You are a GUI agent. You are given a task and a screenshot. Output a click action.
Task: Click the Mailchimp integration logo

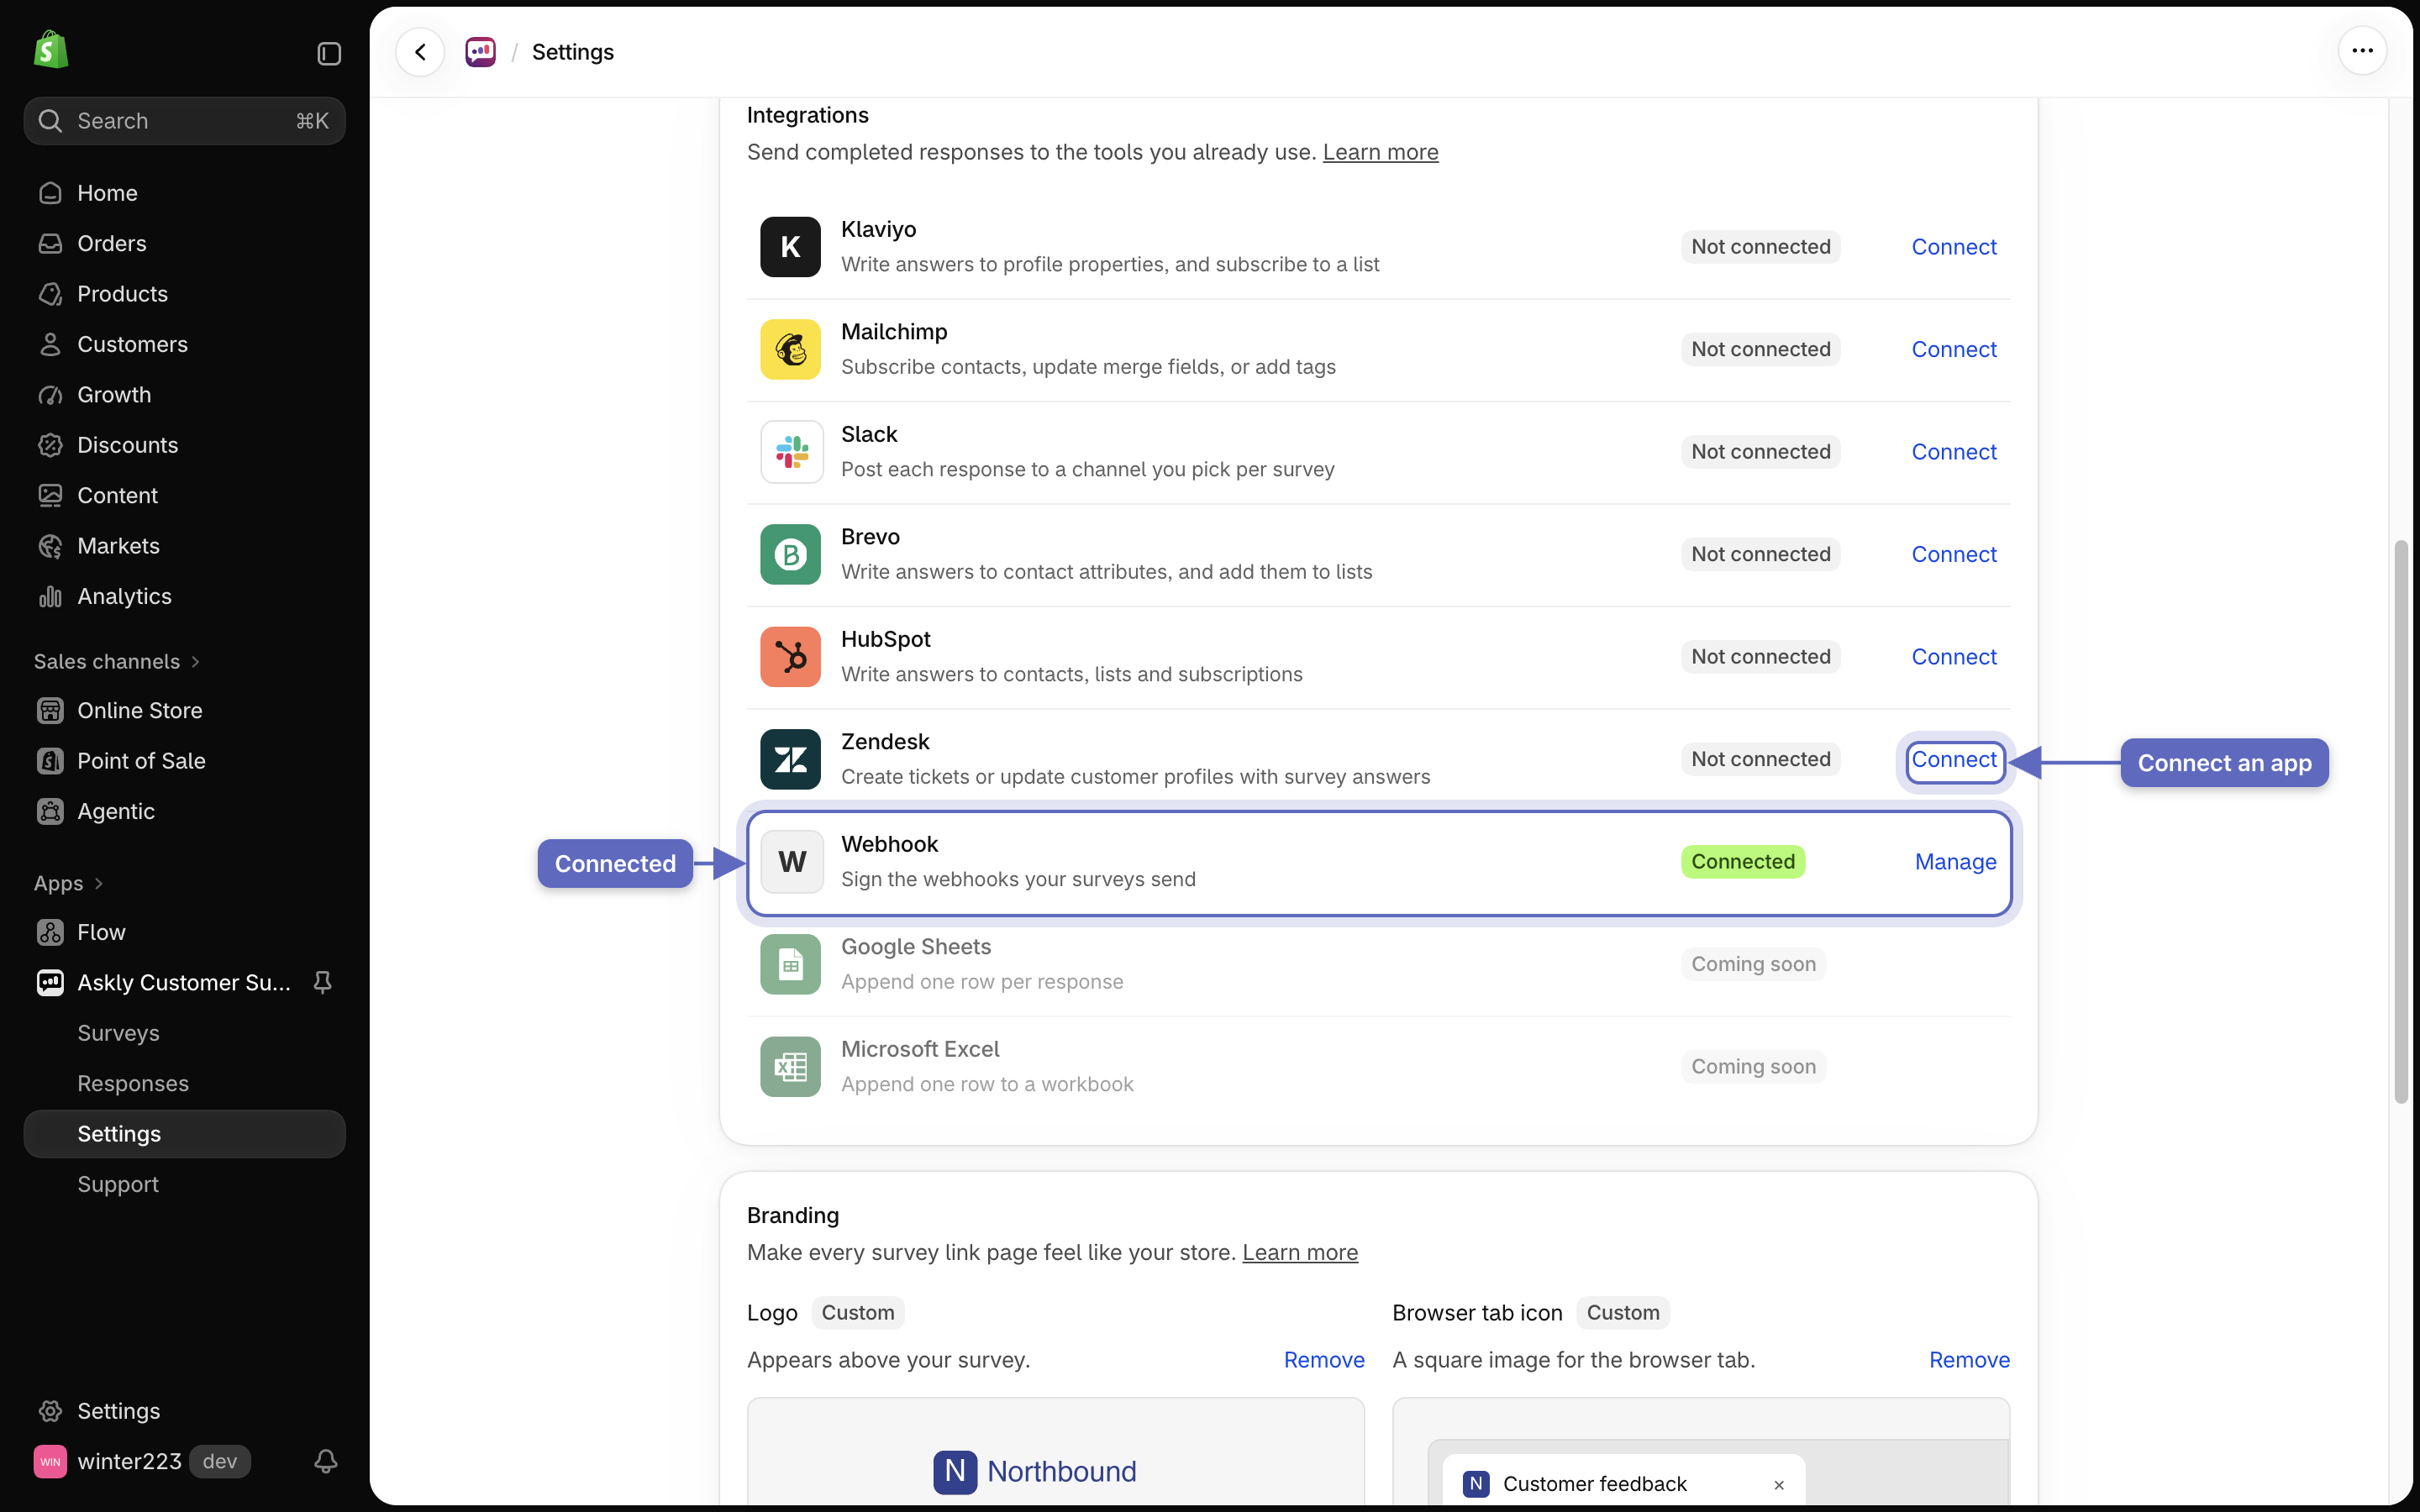point(790,349)
